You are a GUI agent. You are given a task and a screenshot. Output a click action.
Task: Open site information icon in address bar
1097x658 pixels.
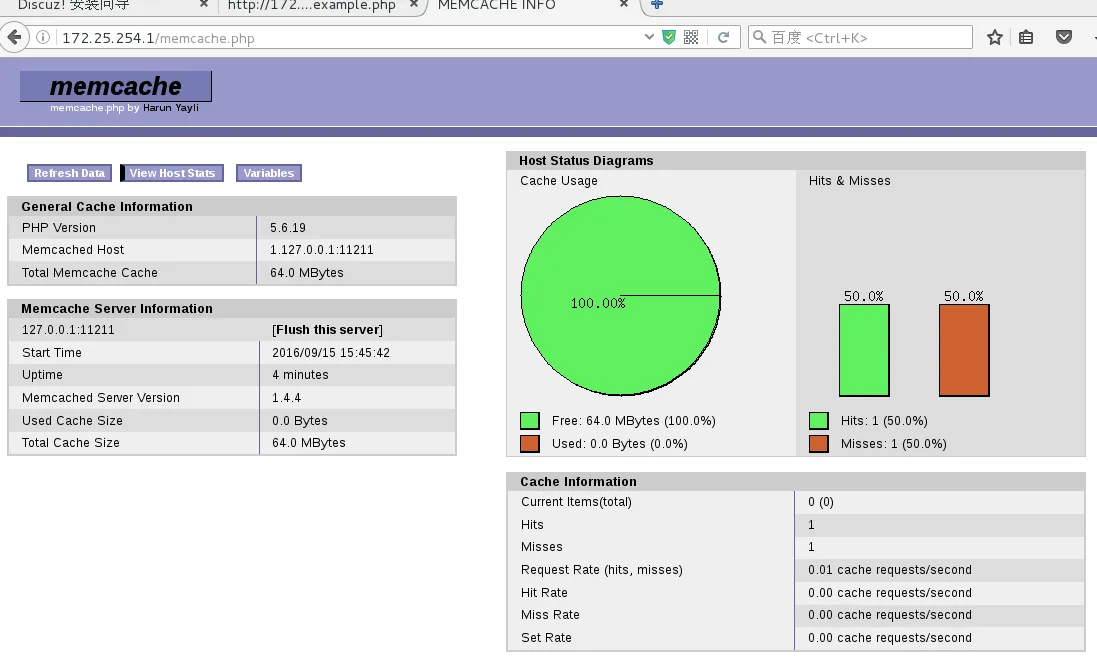tap(43, 37)
